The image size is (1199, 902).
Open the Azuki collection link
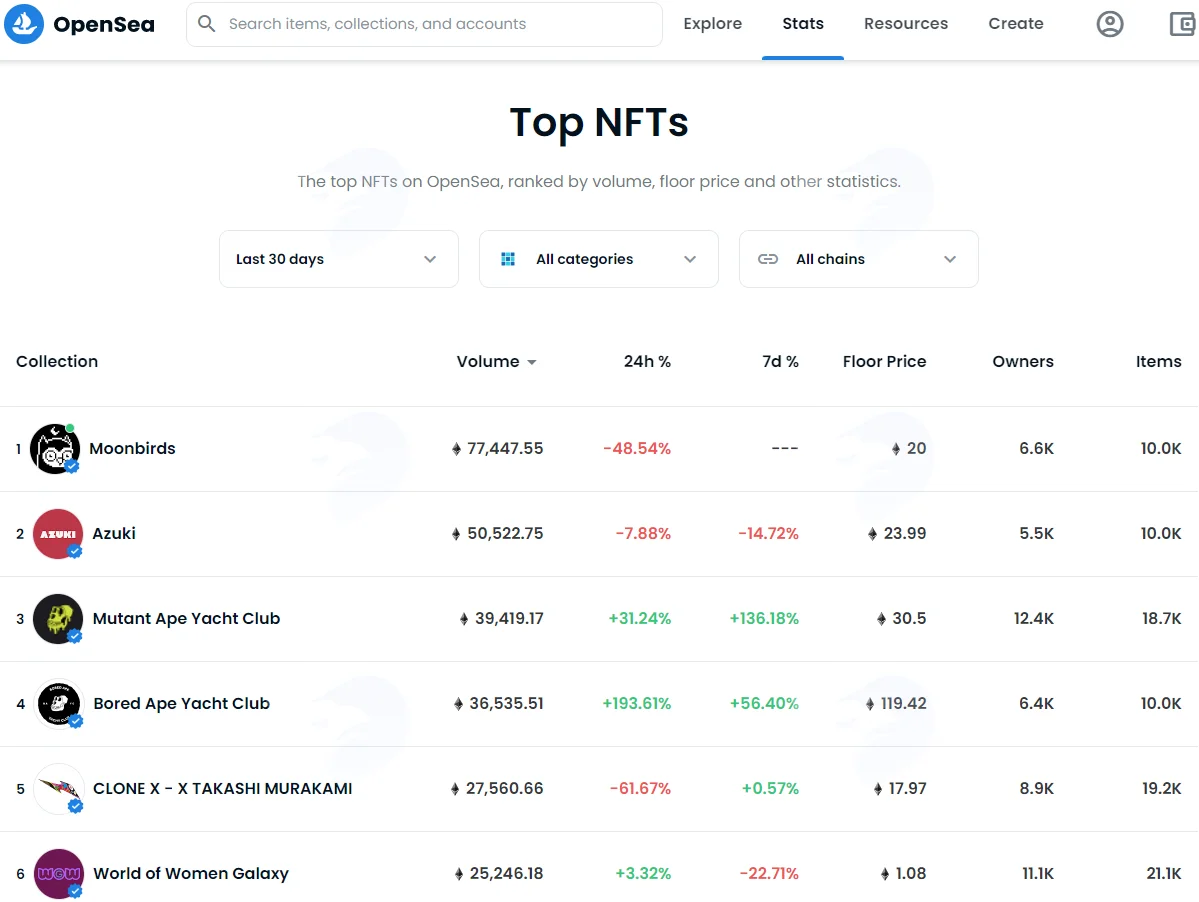pyautogui.click(x=114, y=534)
